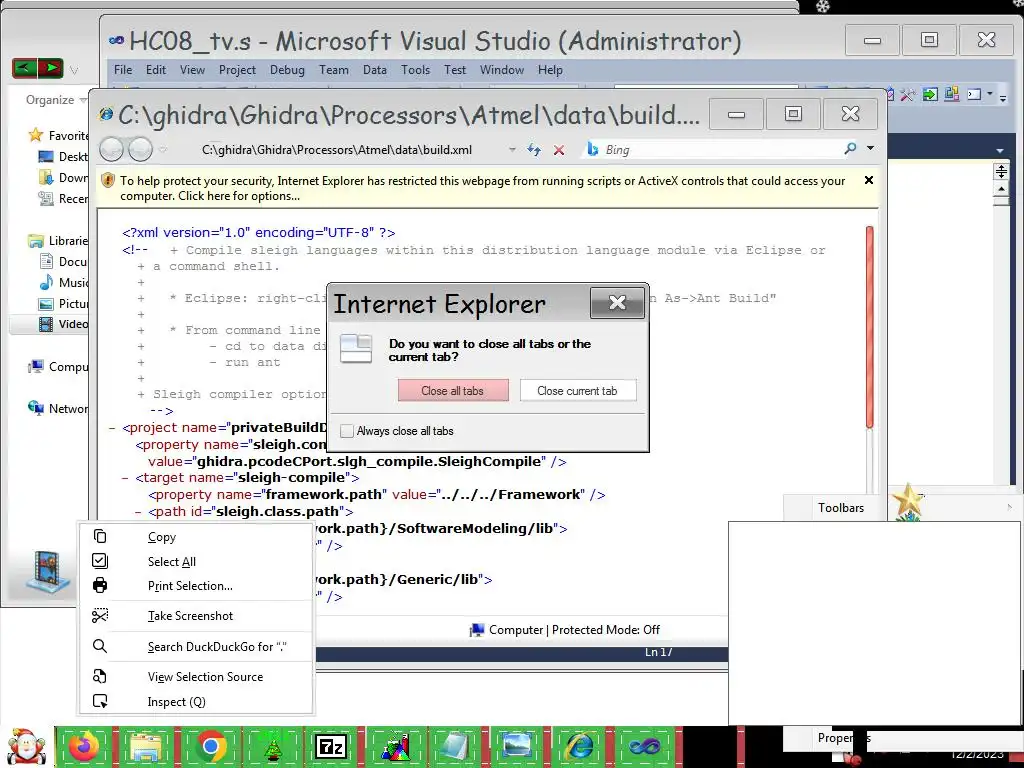Click the Close current tab button
1024x768 pixels.
[x=578, y=391]
